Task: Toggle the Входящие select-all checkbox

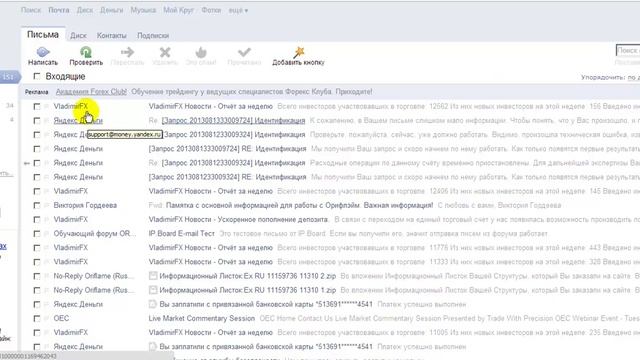Action: coord(37,76)
